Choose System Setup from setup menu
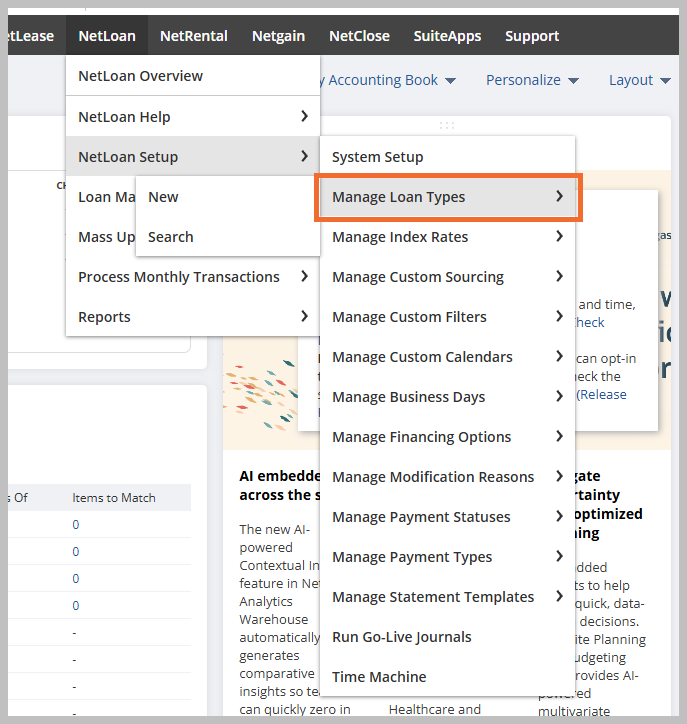 coord(447,157)
